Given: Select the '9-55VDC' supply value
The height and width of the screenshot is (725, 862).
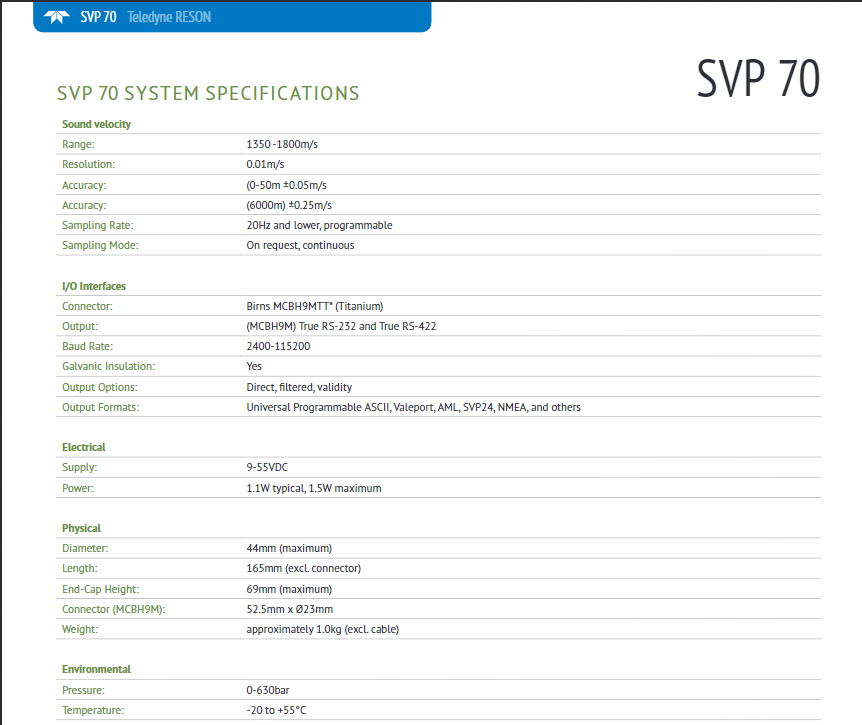Looking at the screenshot, I should 267,467.
